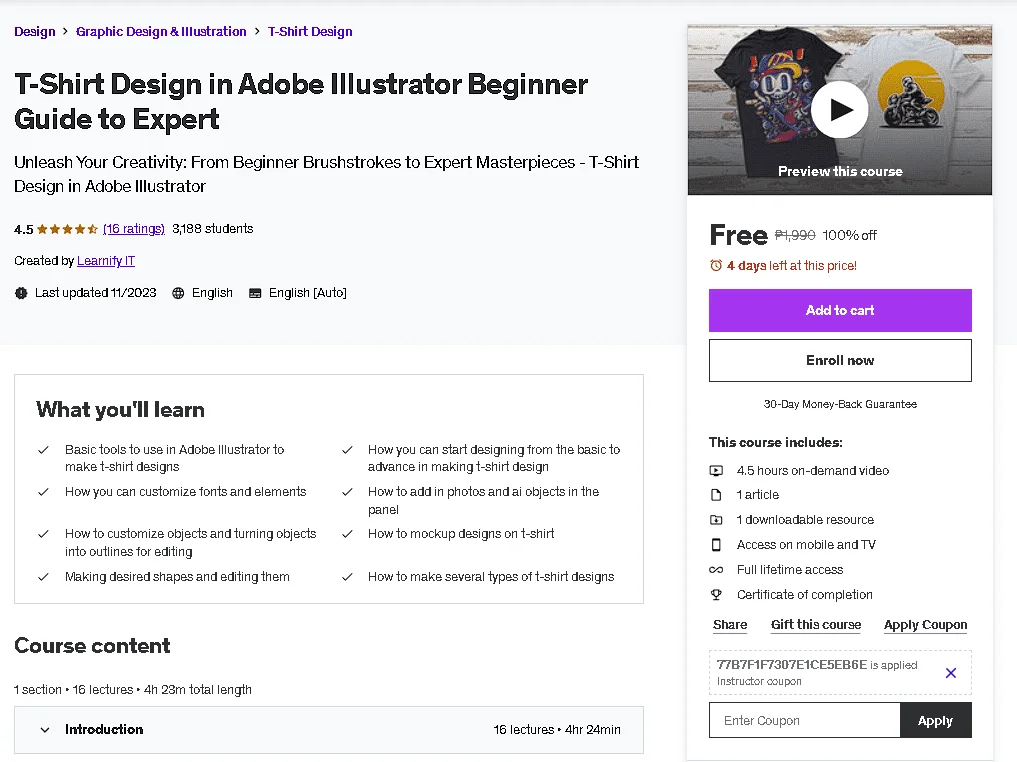The width and height of the screenshot is (1017, 762).
Task: Click the star rating icons
Action: click(x=67, y=229)
